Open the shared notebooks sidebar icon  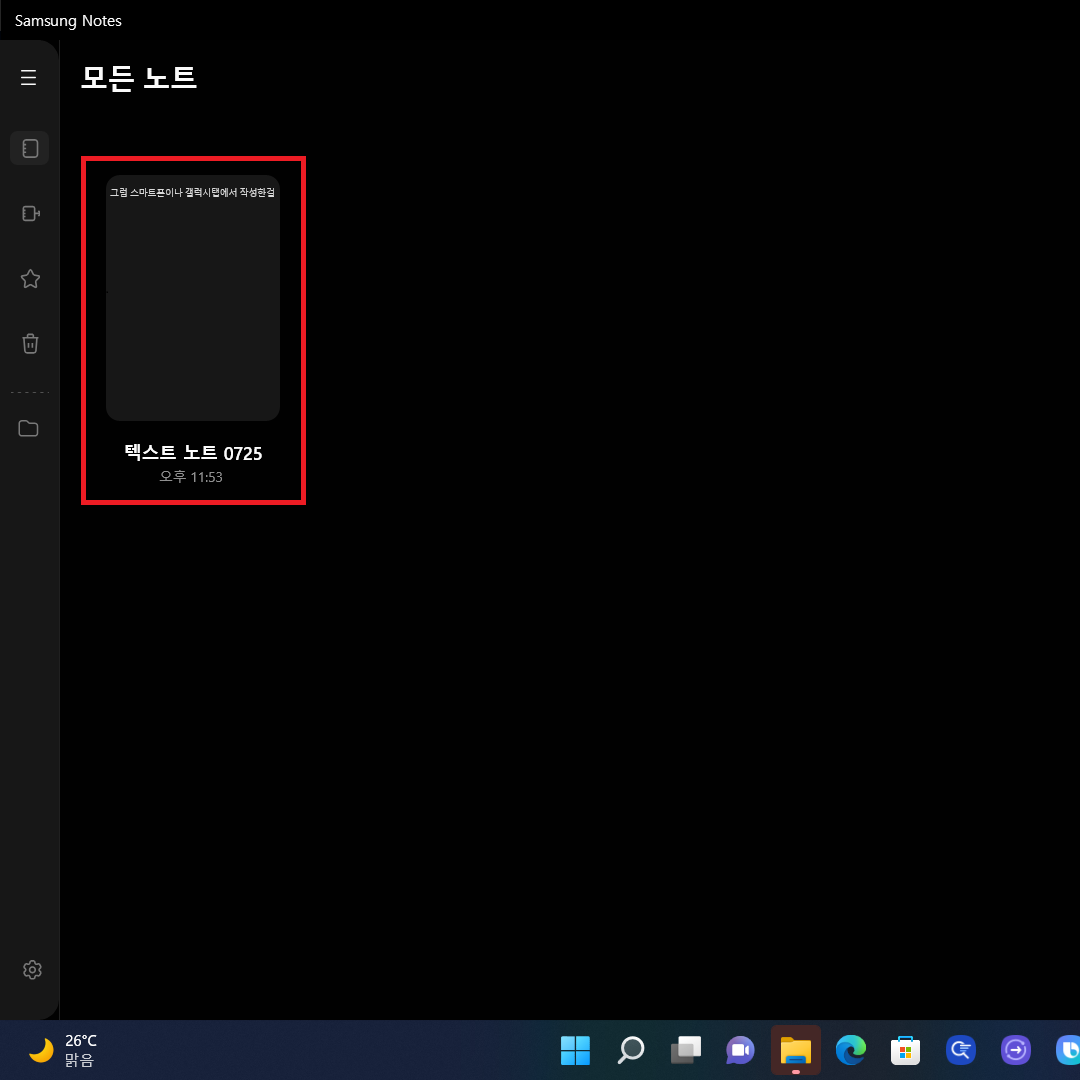(30, 214)
